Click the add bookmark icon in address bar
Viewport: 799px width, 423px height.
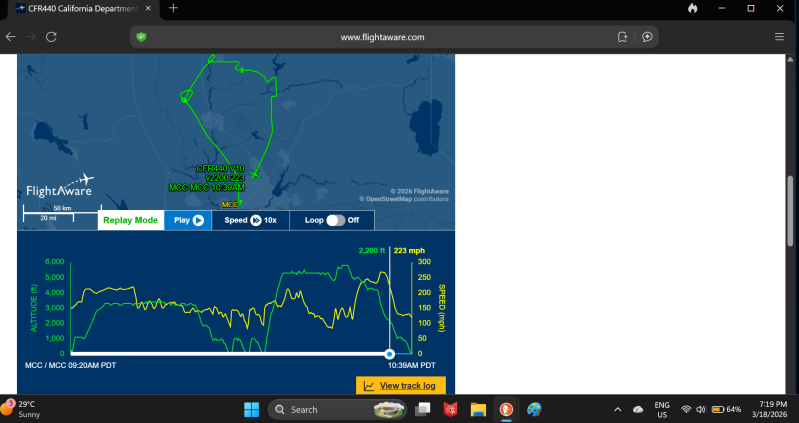[x=622, y=37]
